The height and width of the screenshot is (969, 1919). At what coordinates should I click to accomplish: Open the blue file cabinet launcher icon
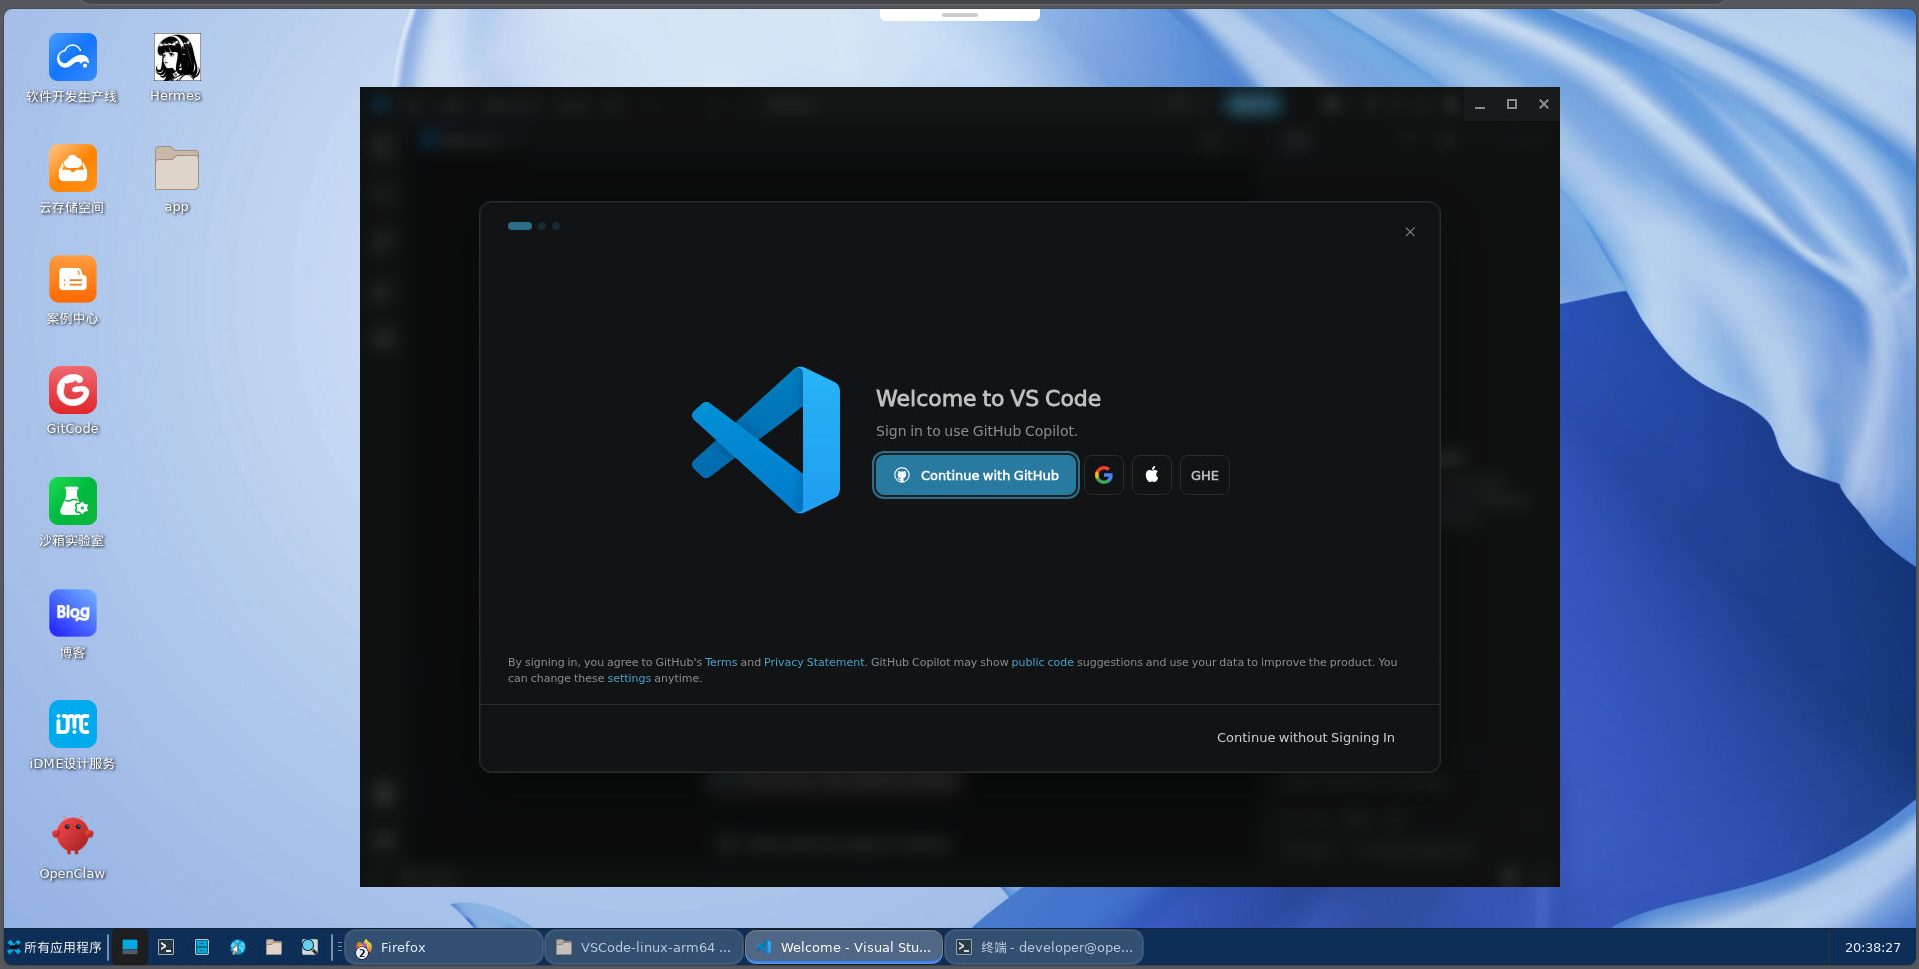(202, 947)
